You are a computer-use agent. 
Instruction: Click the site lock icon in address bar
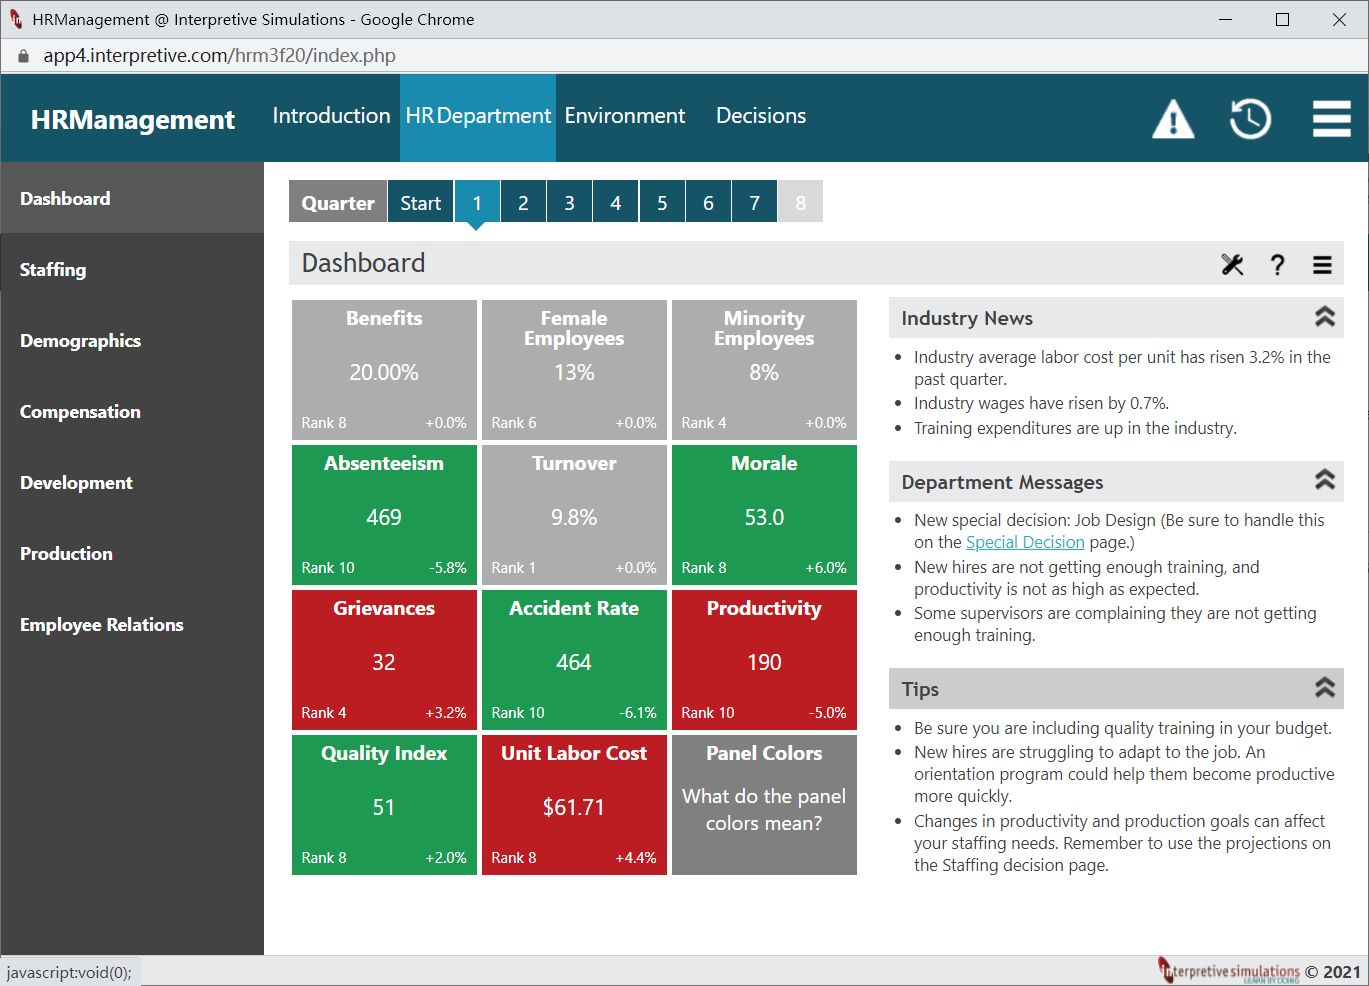click(x=24, y=56)
